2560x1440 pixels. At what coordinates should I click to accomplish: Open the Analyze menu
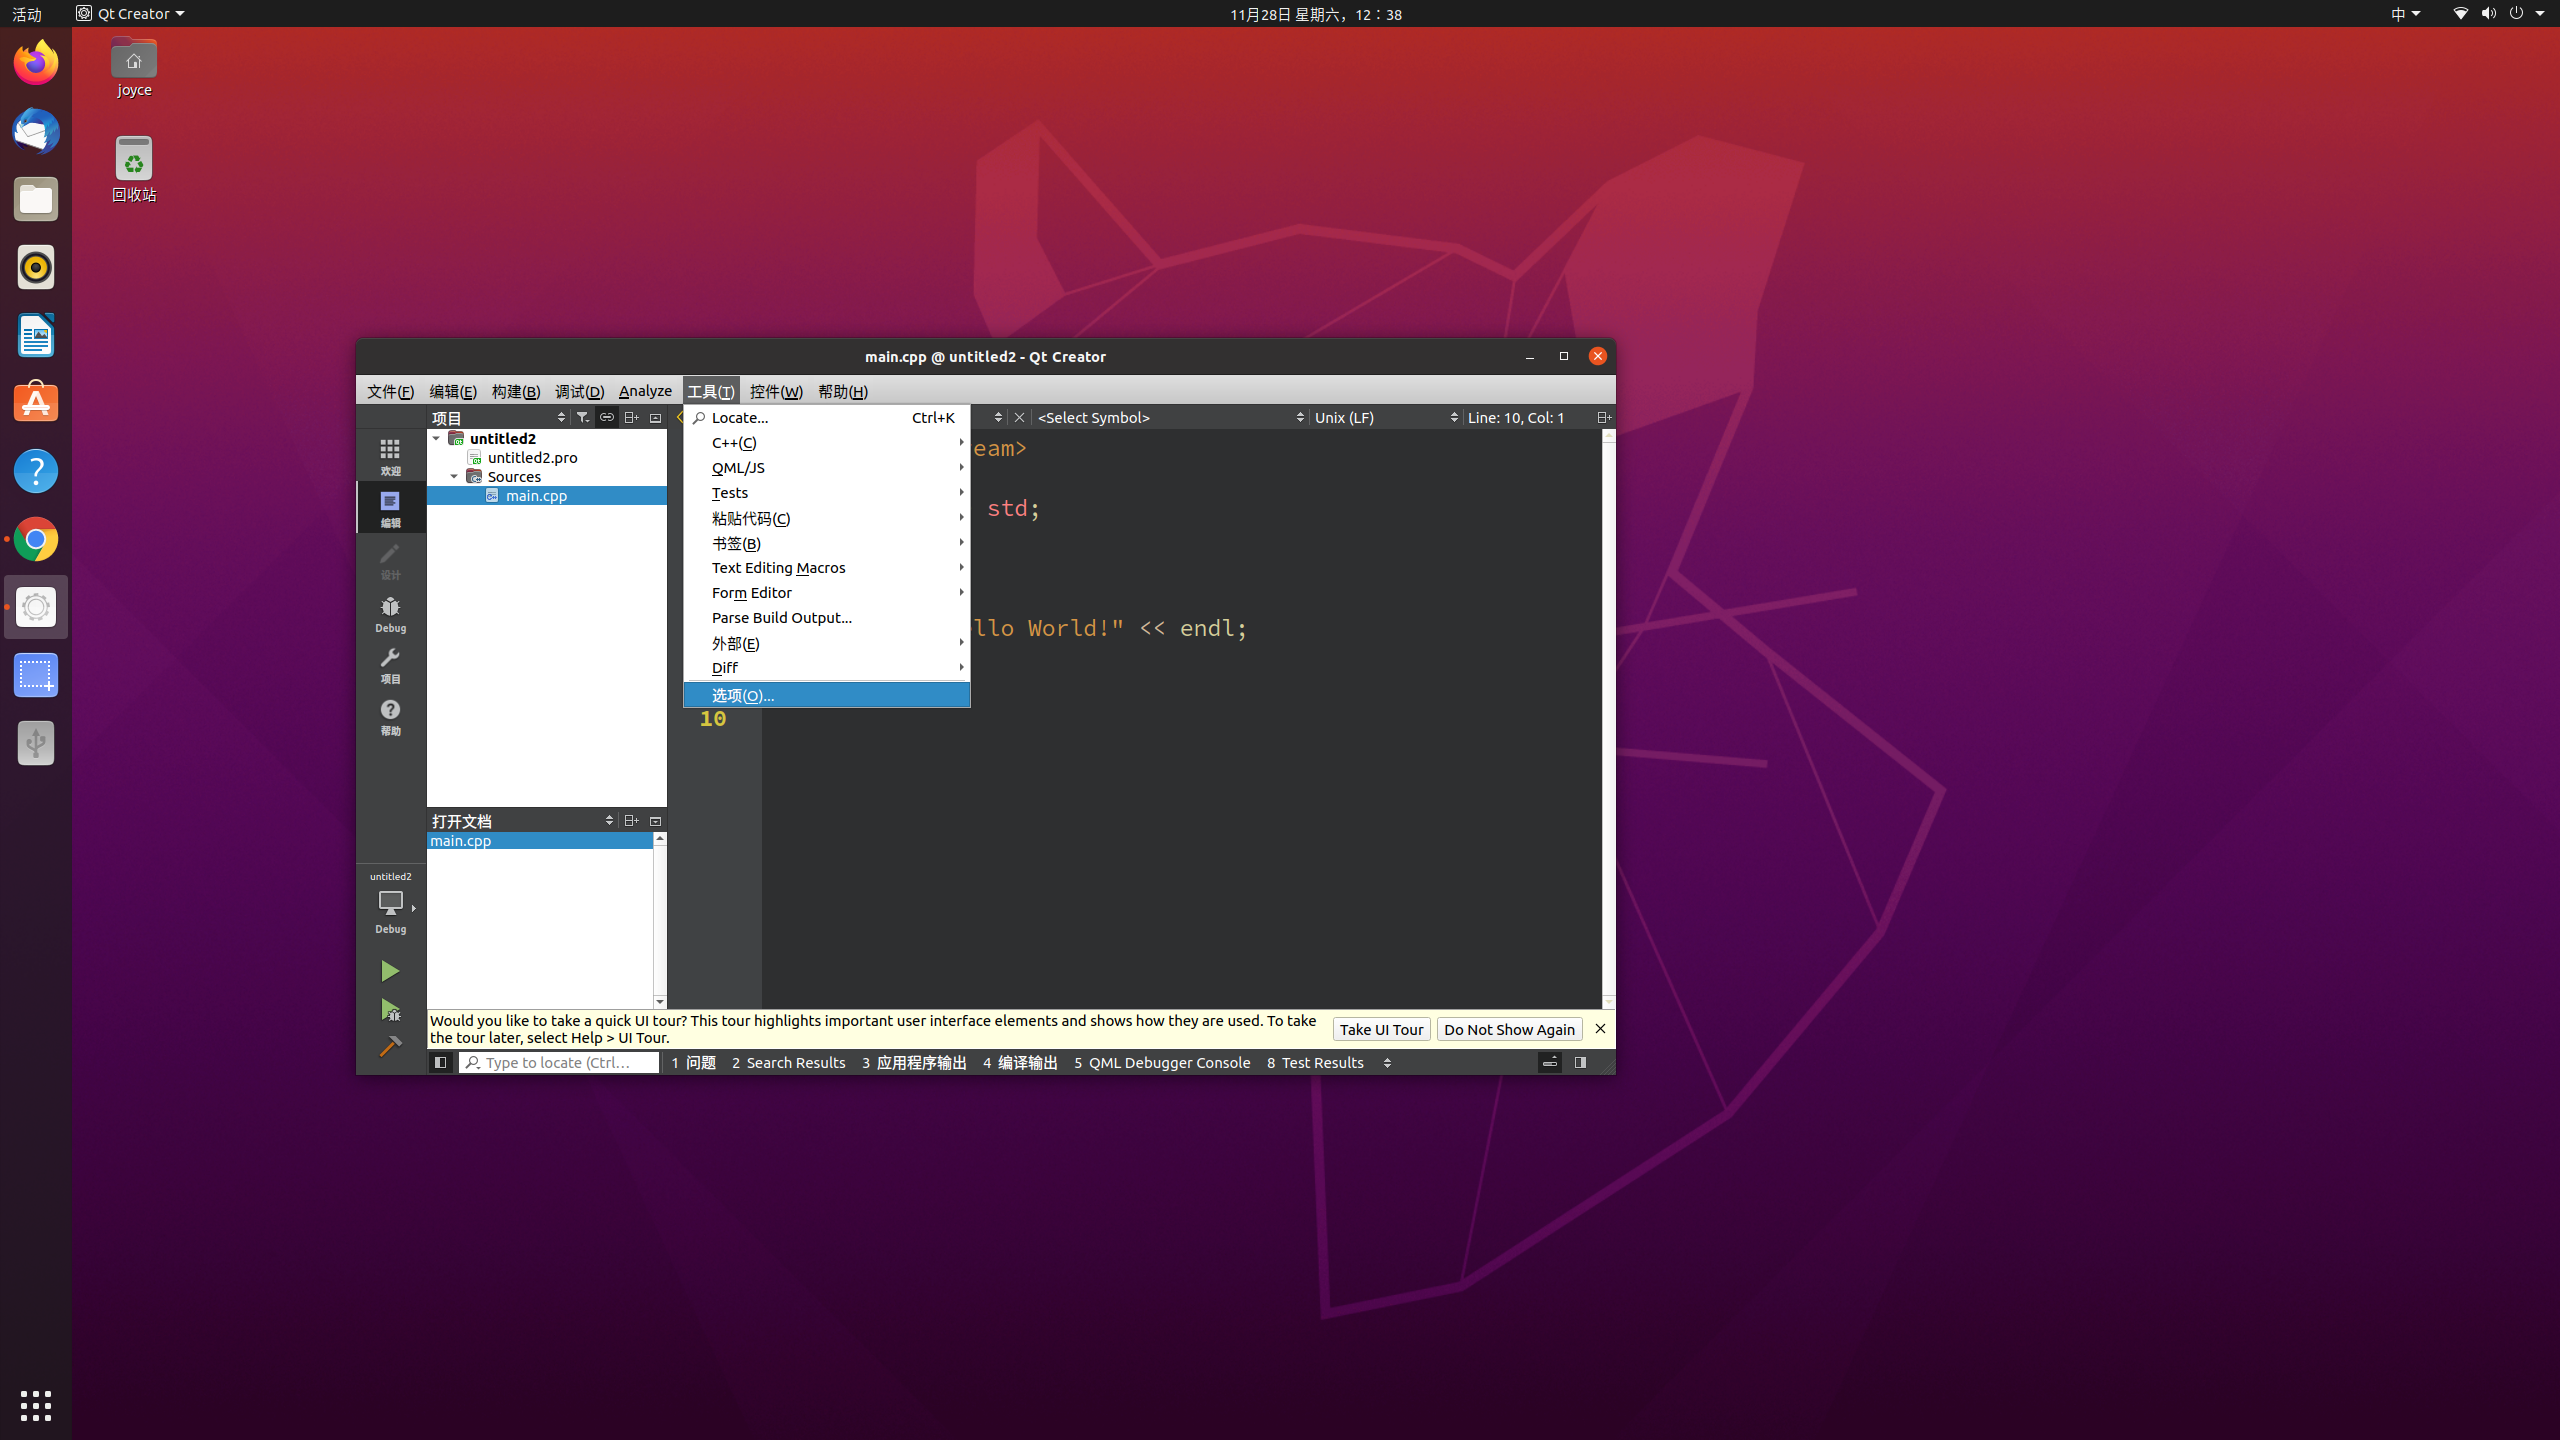coord(645,391)
